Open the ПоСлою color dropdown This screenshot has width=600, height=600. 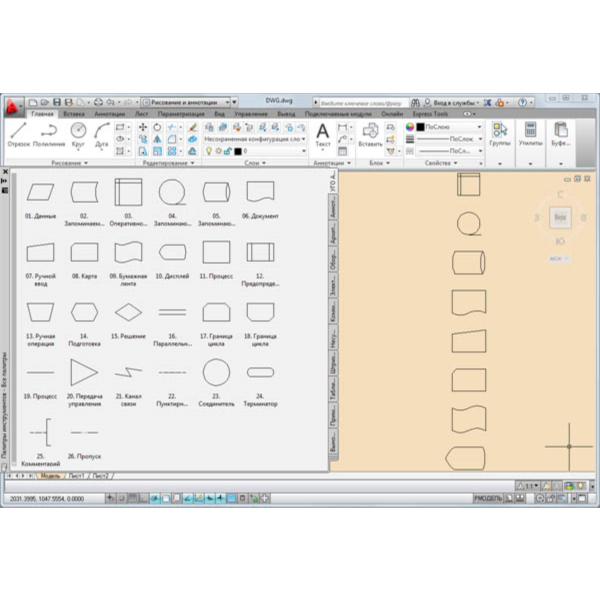click(x=449, y=127)
